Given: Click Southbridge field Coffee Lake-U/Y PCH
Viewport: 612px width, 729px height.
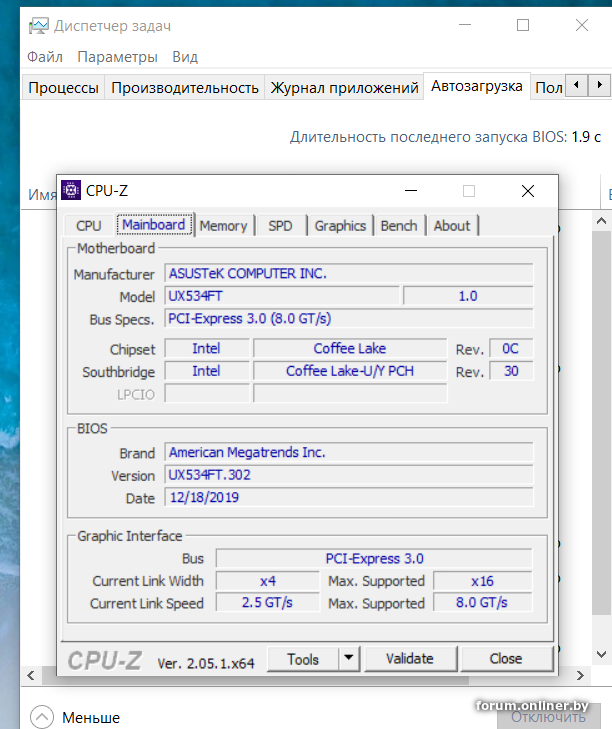Looking at the screenshot, I should [350, 371].
